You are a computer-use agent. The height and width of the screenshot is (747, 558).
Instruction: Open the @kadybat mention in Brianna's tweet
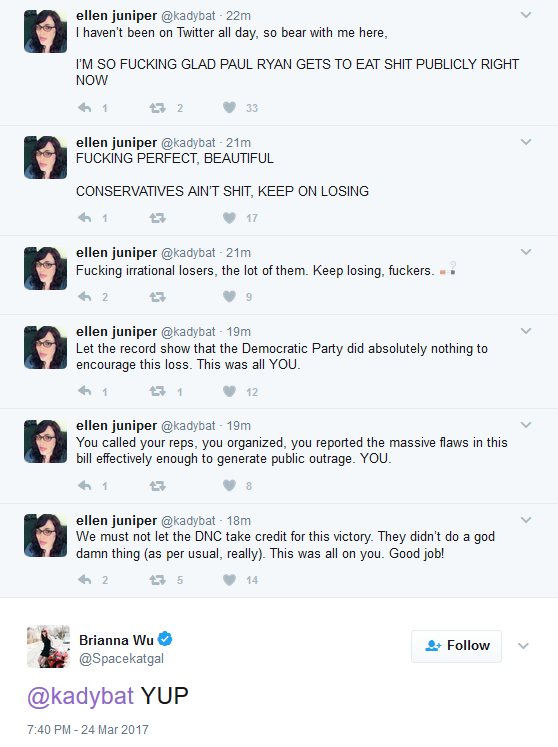pyautogui.click(x=80, y=696)
